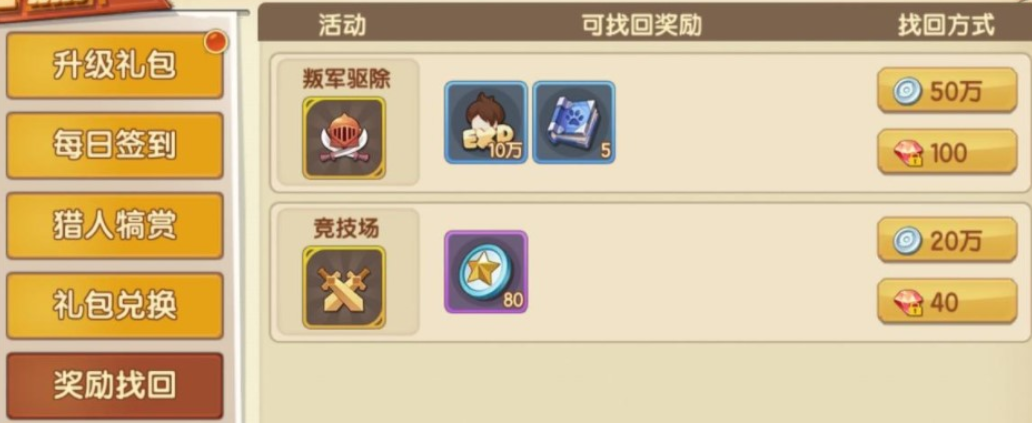Click the 找回方式 column header
The width and height of the screenshot is (1032, 423).
(946, 25)
